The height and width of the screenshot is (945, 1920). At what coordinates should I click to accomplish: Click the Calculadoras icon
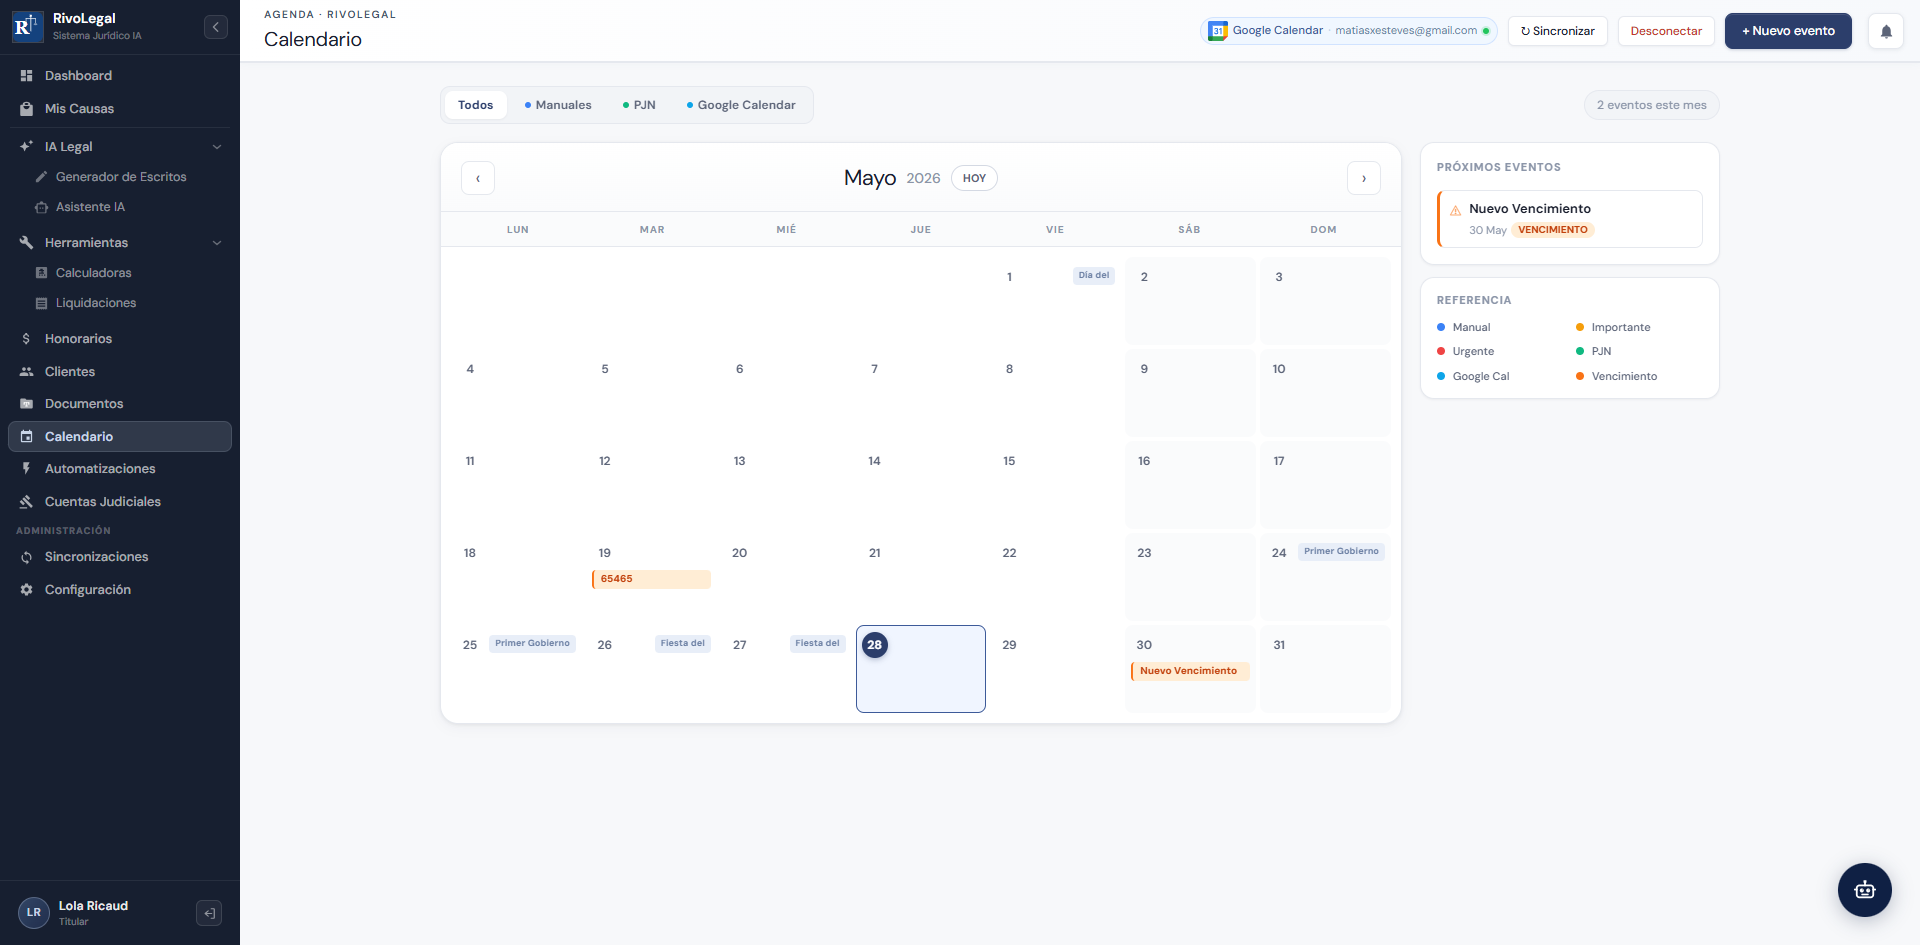coord(41,273)
